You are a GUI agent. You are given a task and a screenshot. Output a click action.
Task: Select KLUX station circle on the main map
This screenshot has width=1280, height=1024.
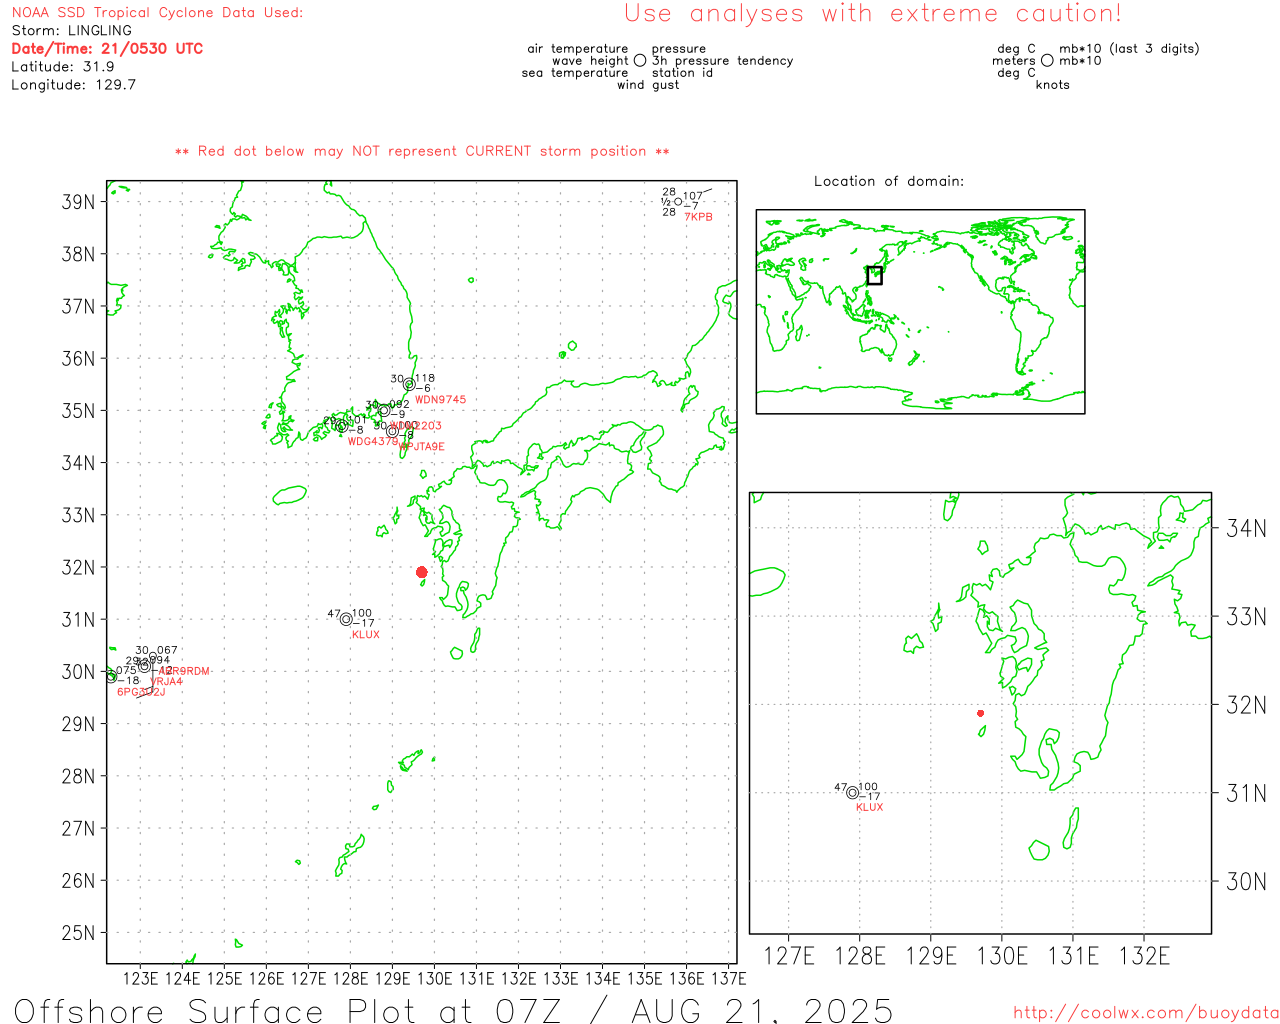[346, 619]
